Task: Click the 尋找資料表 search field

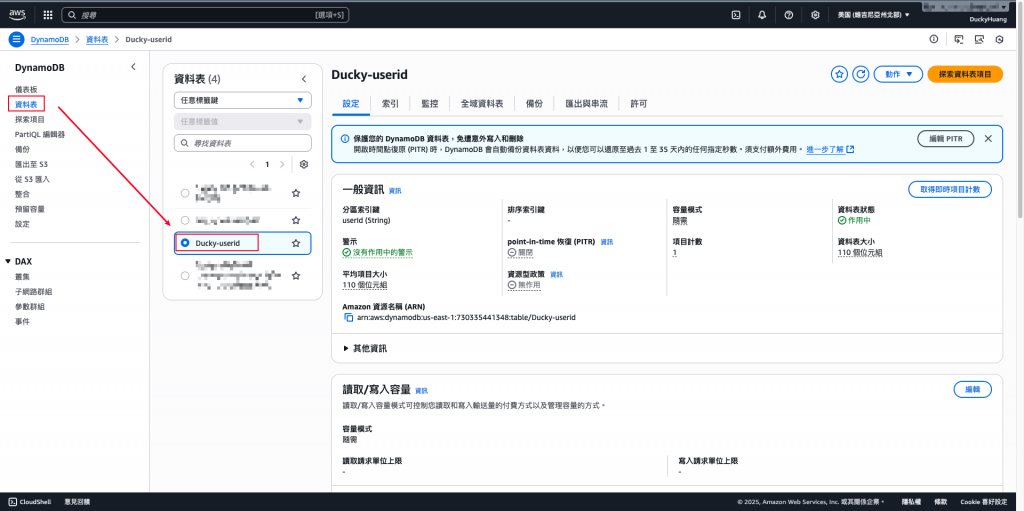Action: 242,143
